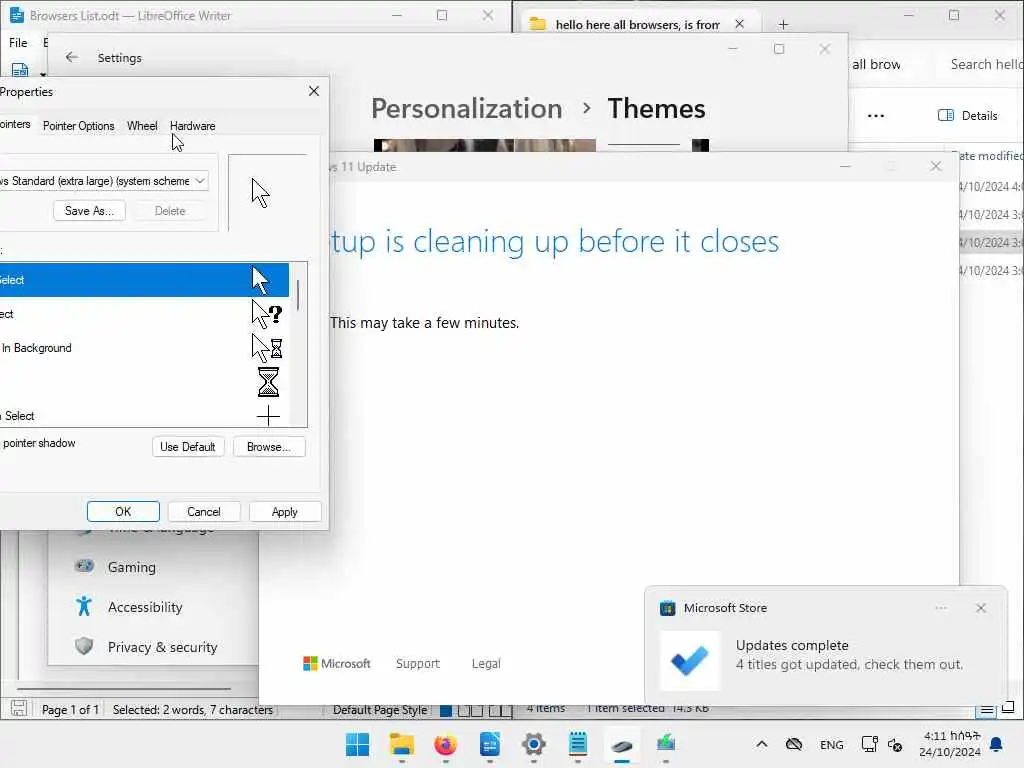Screen dimensions: 1024x768
Task: Select the Busy hourglass pointer icon
Action: tap(268, 382)
